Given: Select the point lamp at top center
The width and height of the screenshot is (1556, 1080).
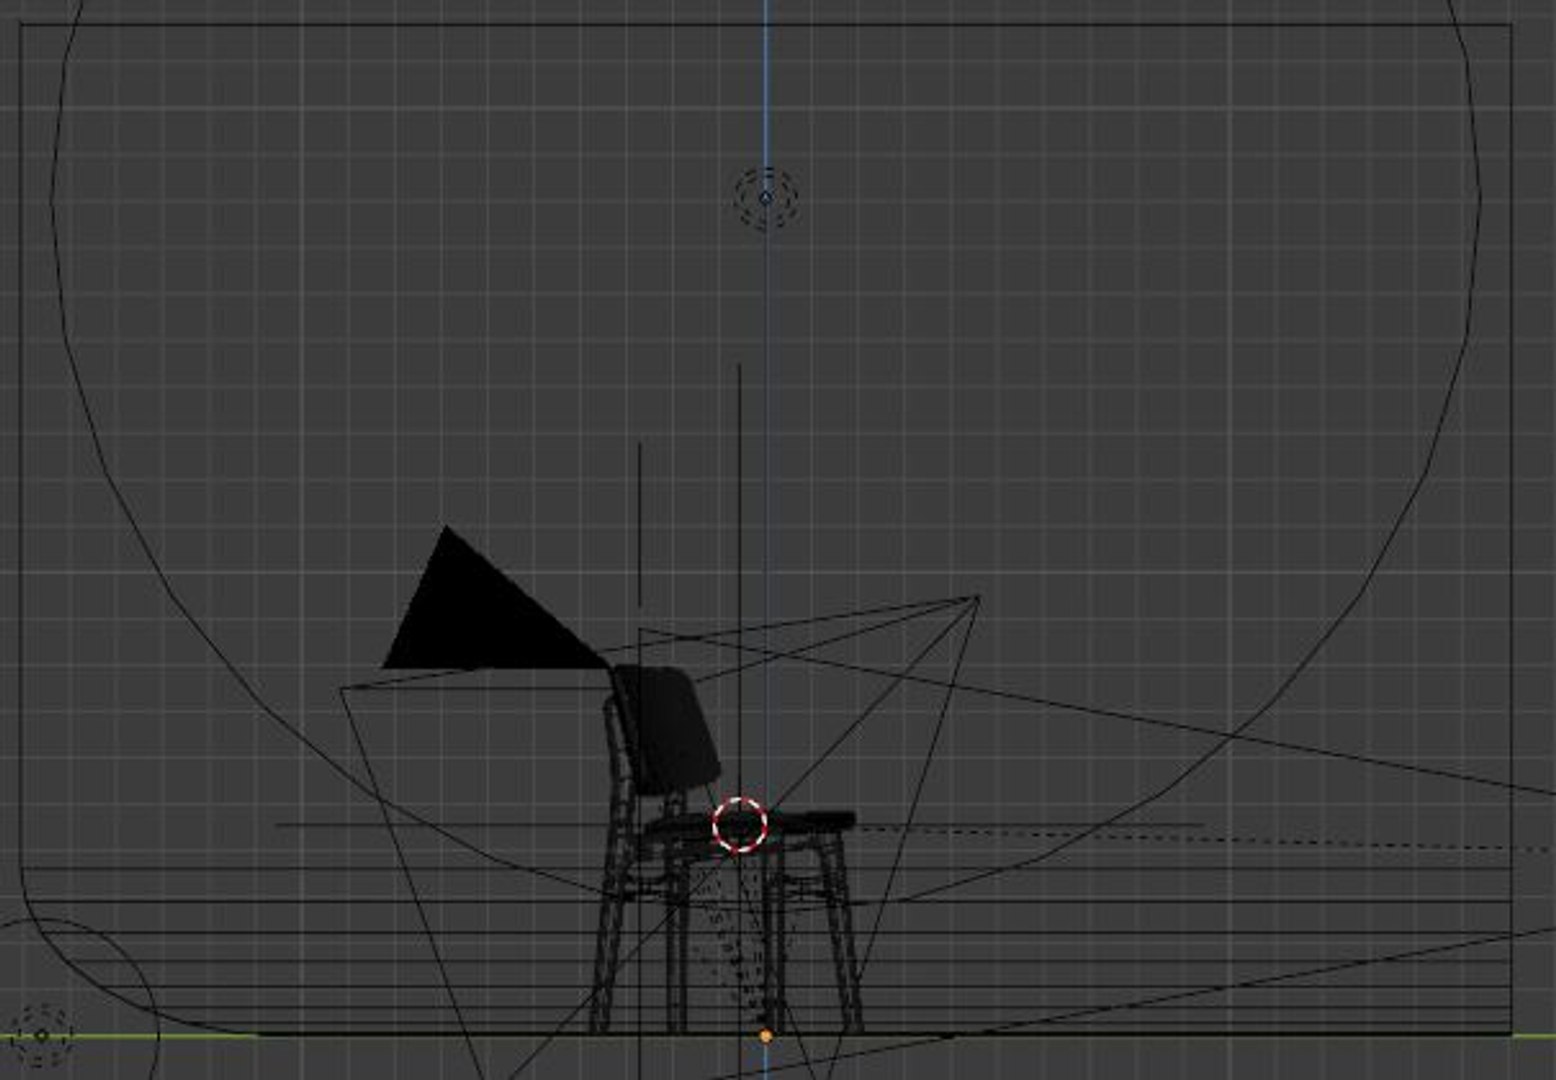Looking at the screenshot, I should 766,198.
